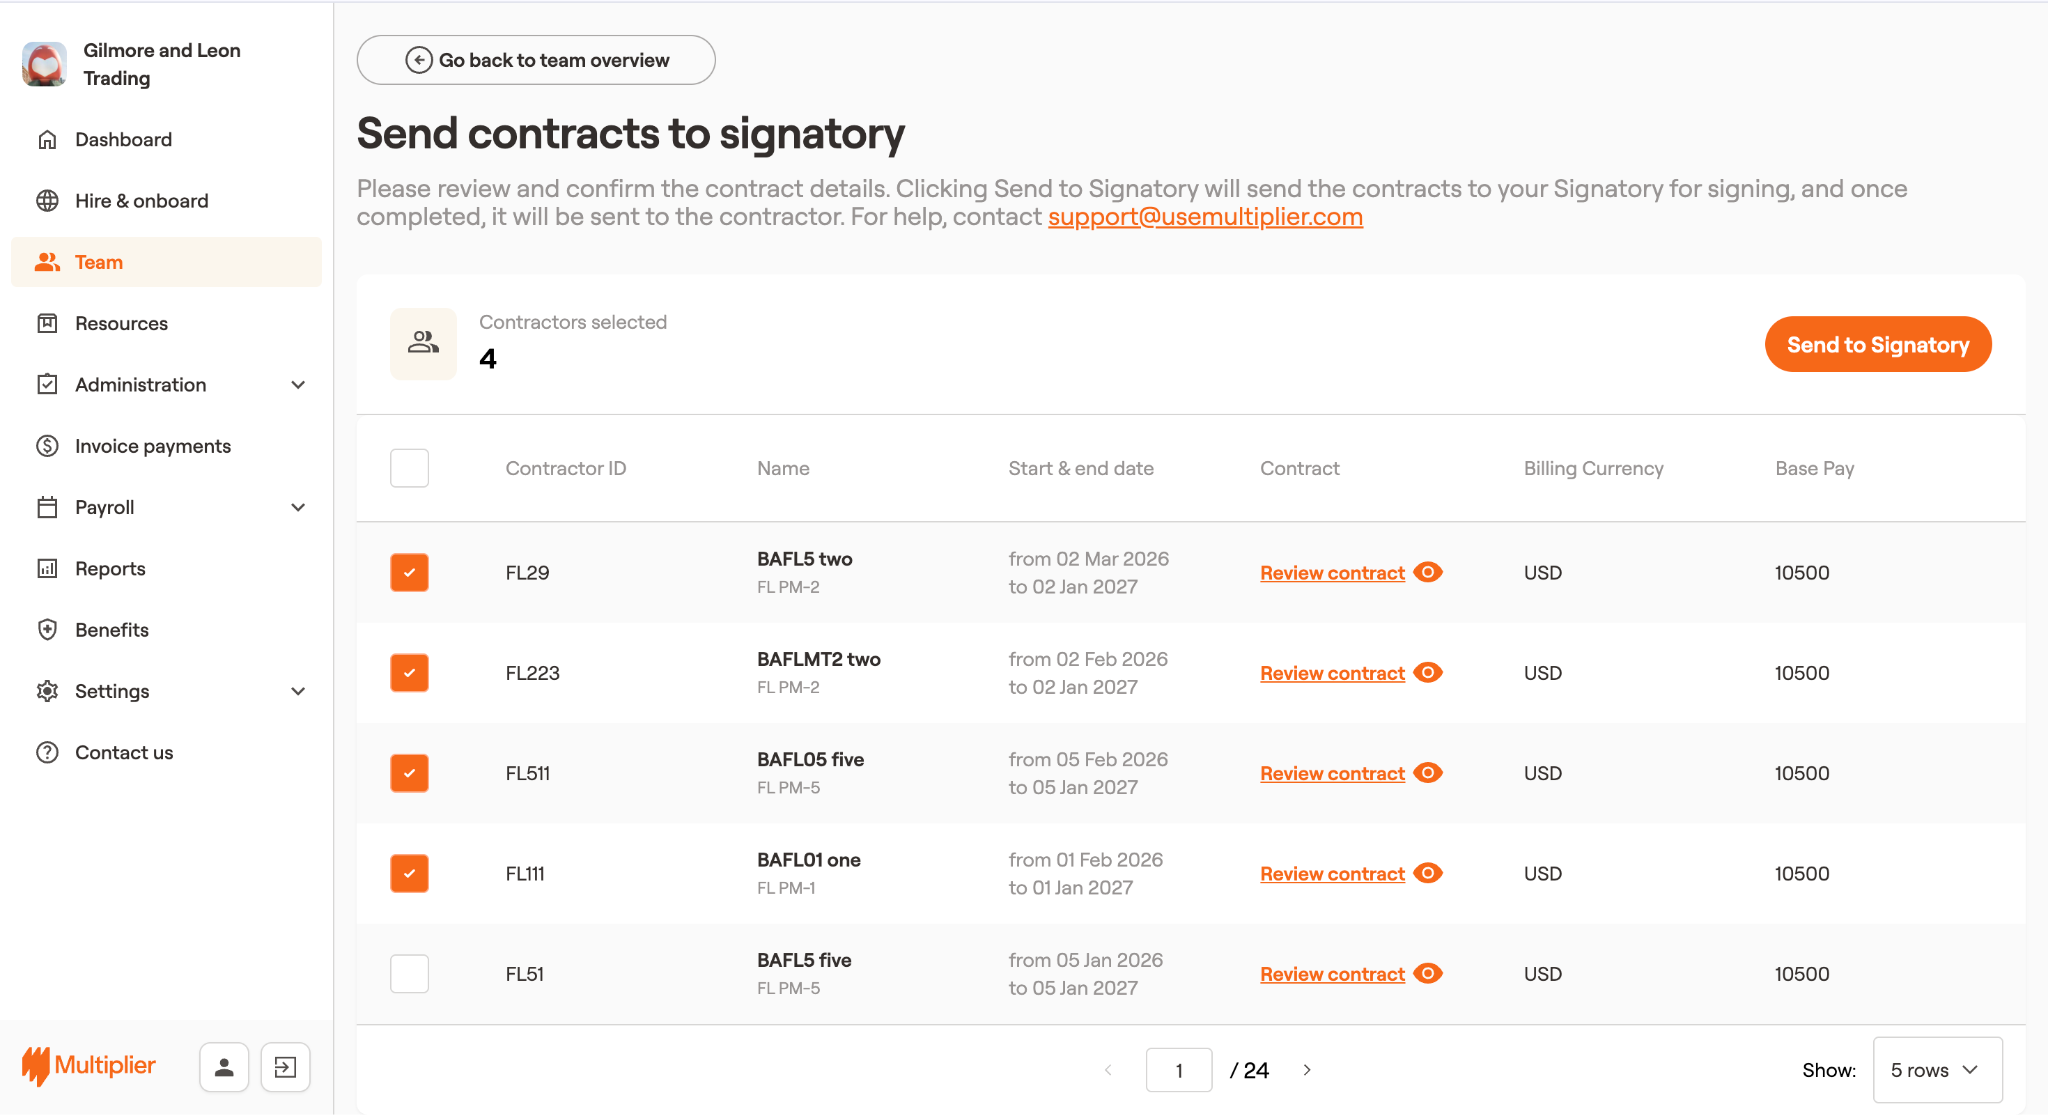The width and height of the screenshot is (2048, 1115).
Task: Click the Gilmore and Leon Trading avatar
Action: (45, 64)
